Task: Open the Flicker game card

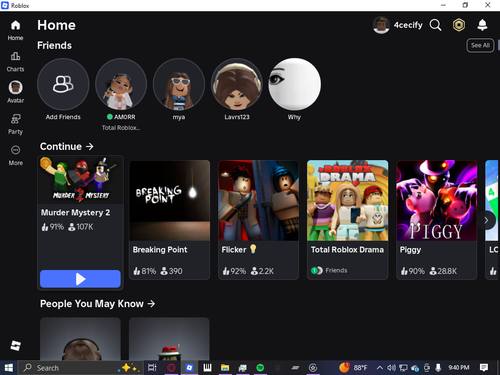Action: [258, 220]
